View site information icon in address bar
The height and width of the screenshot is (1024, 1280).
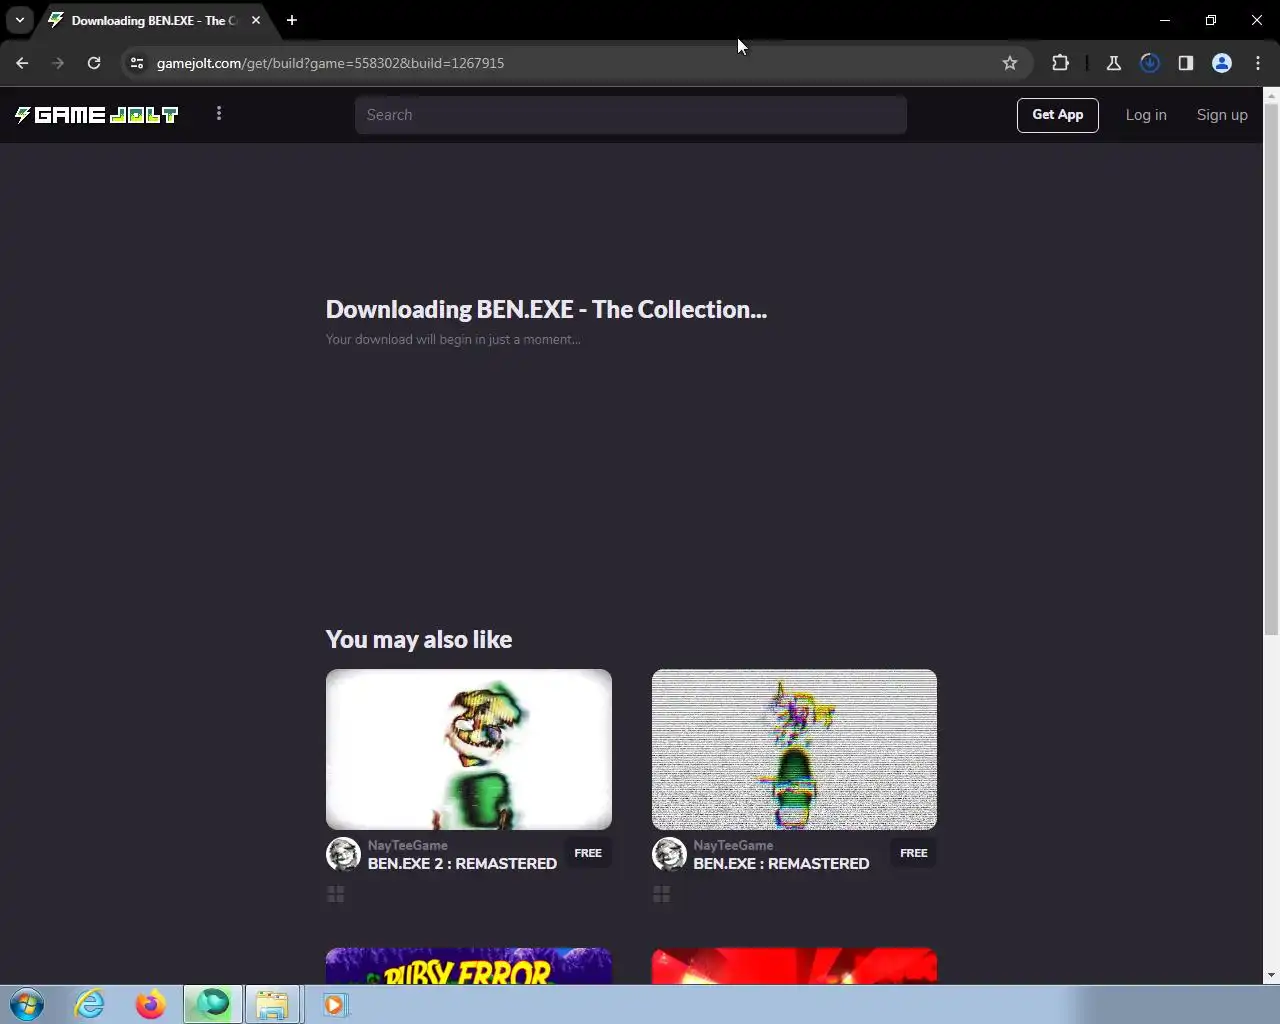[137, 63]
